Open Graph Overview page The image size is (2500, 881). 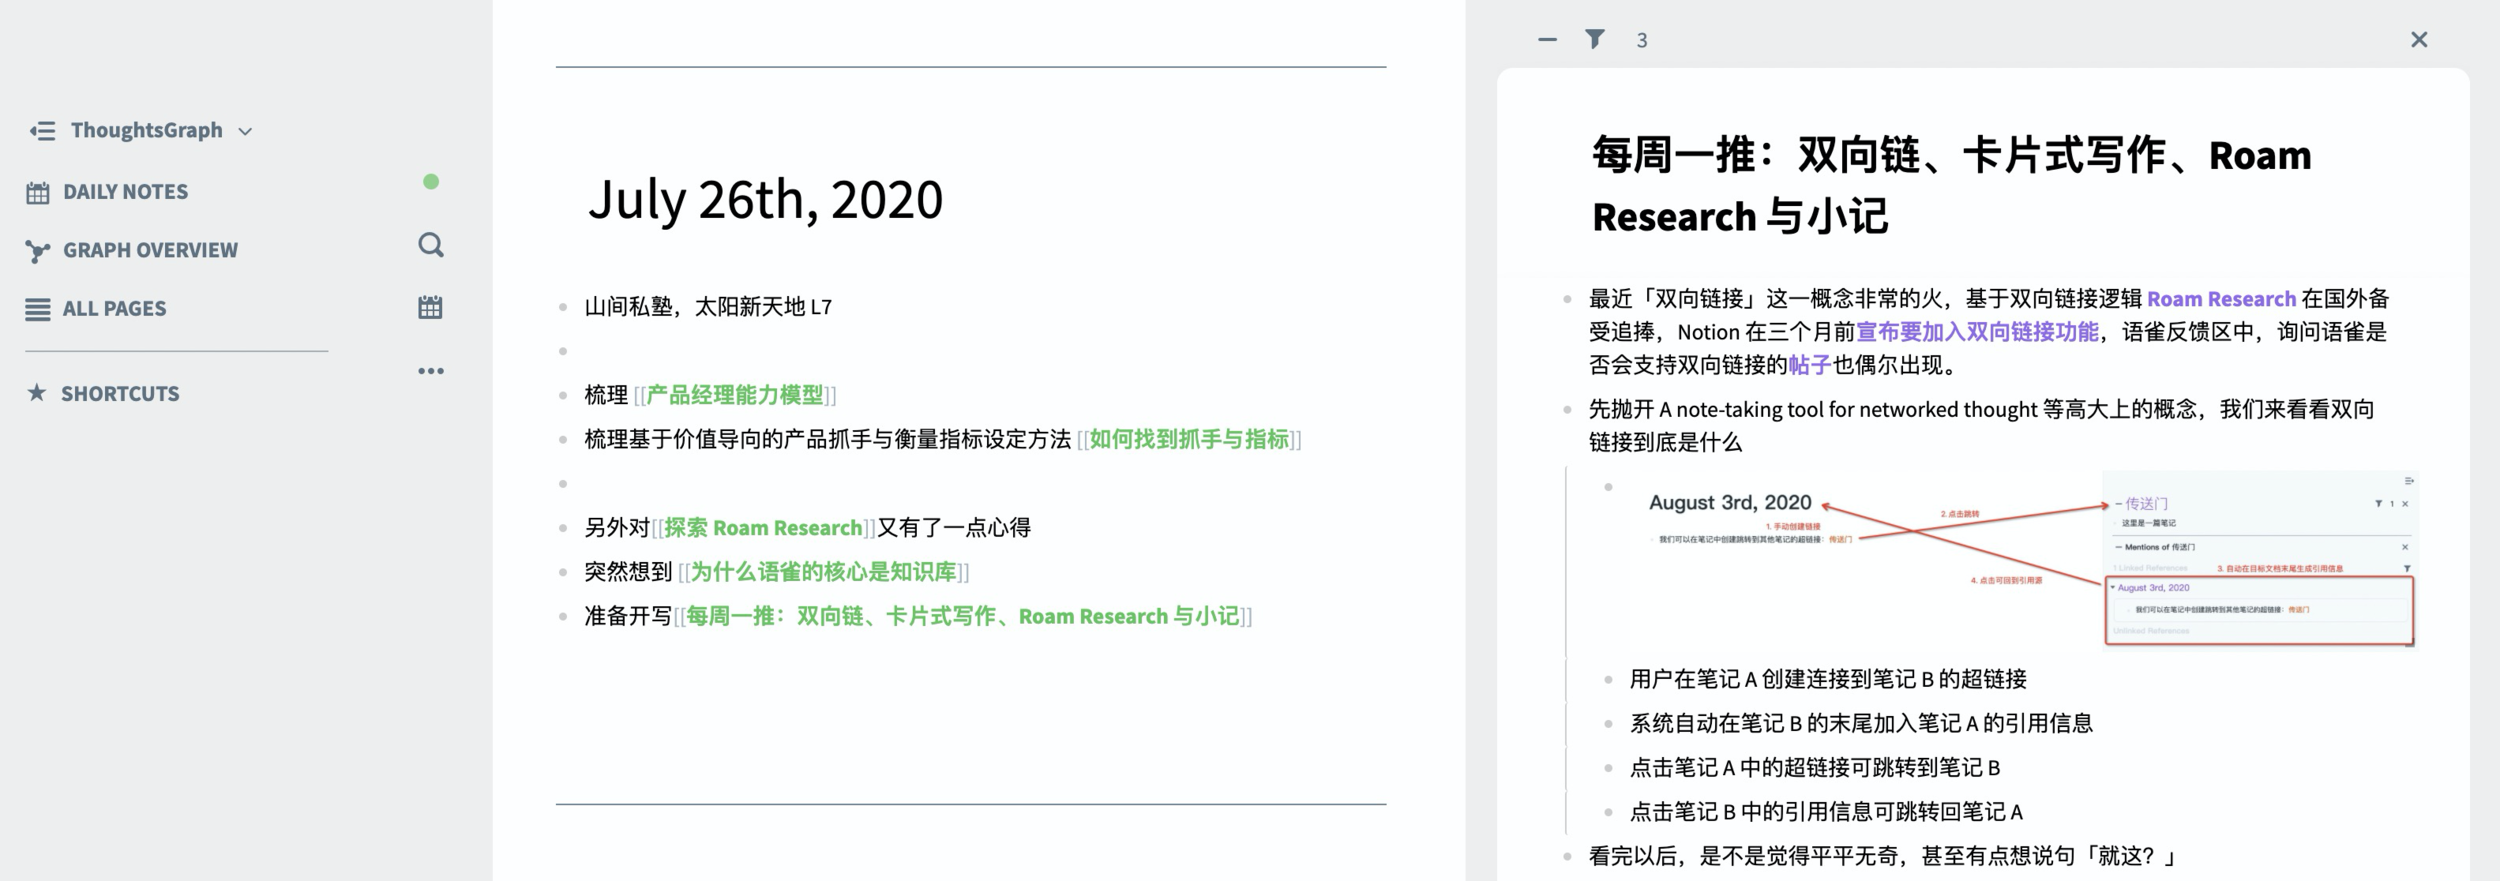150,250
